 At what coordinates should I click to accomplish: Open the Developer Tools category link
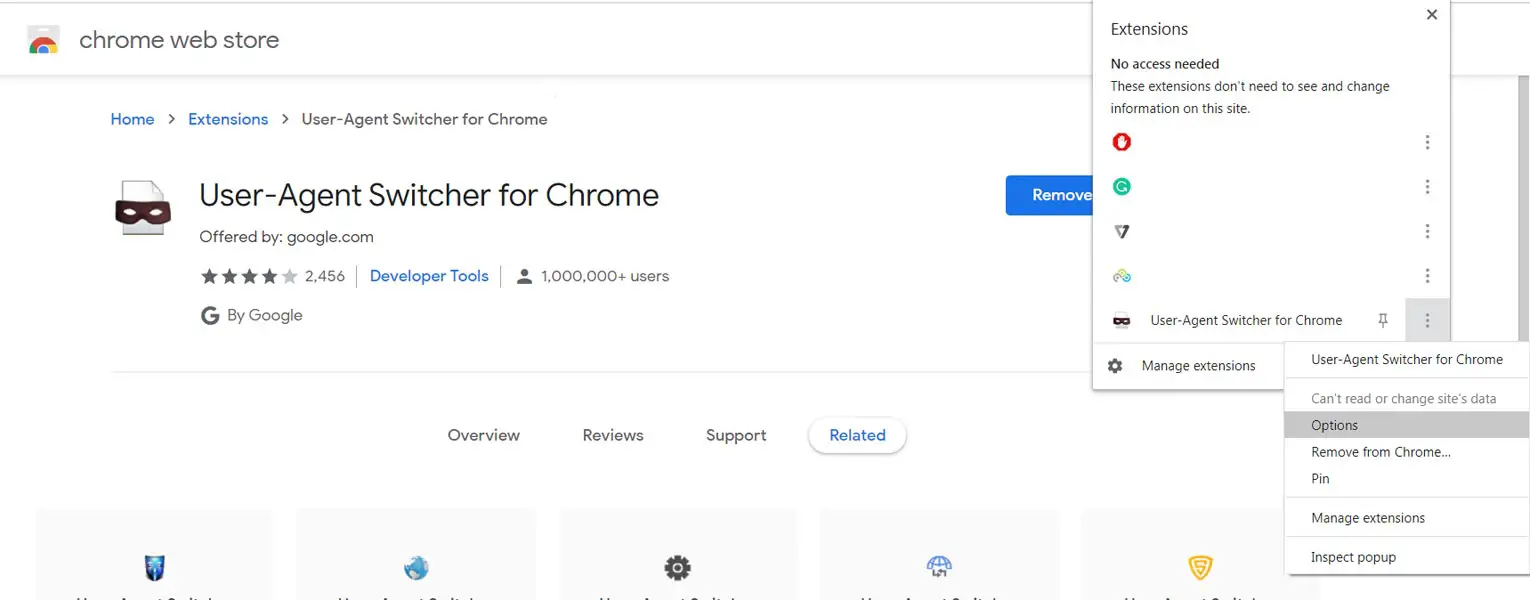tap(429, 276)
